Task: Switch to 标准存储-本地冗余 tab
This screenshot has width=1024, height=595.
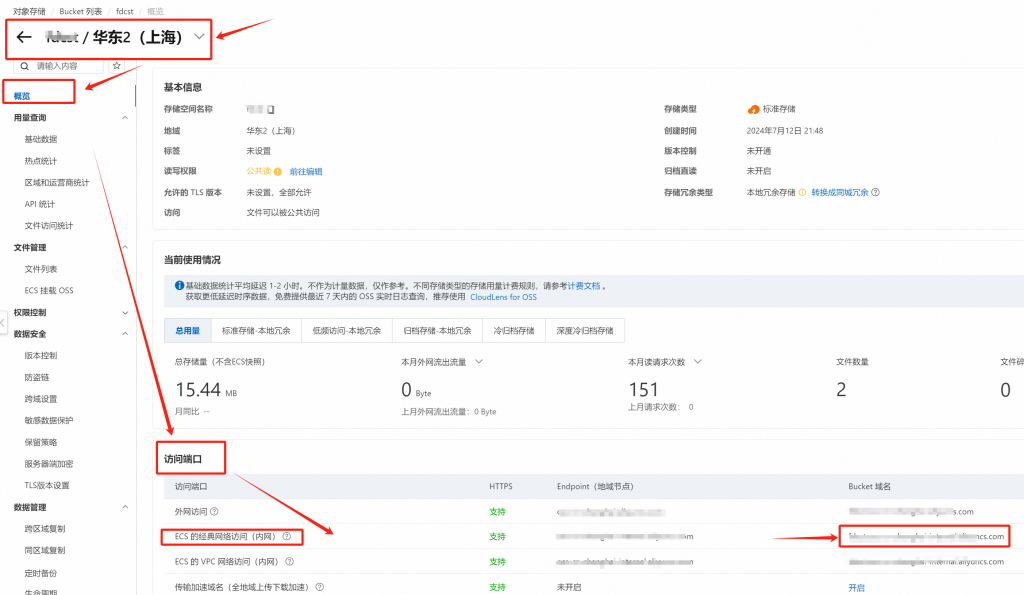Action: click(256, 330)
